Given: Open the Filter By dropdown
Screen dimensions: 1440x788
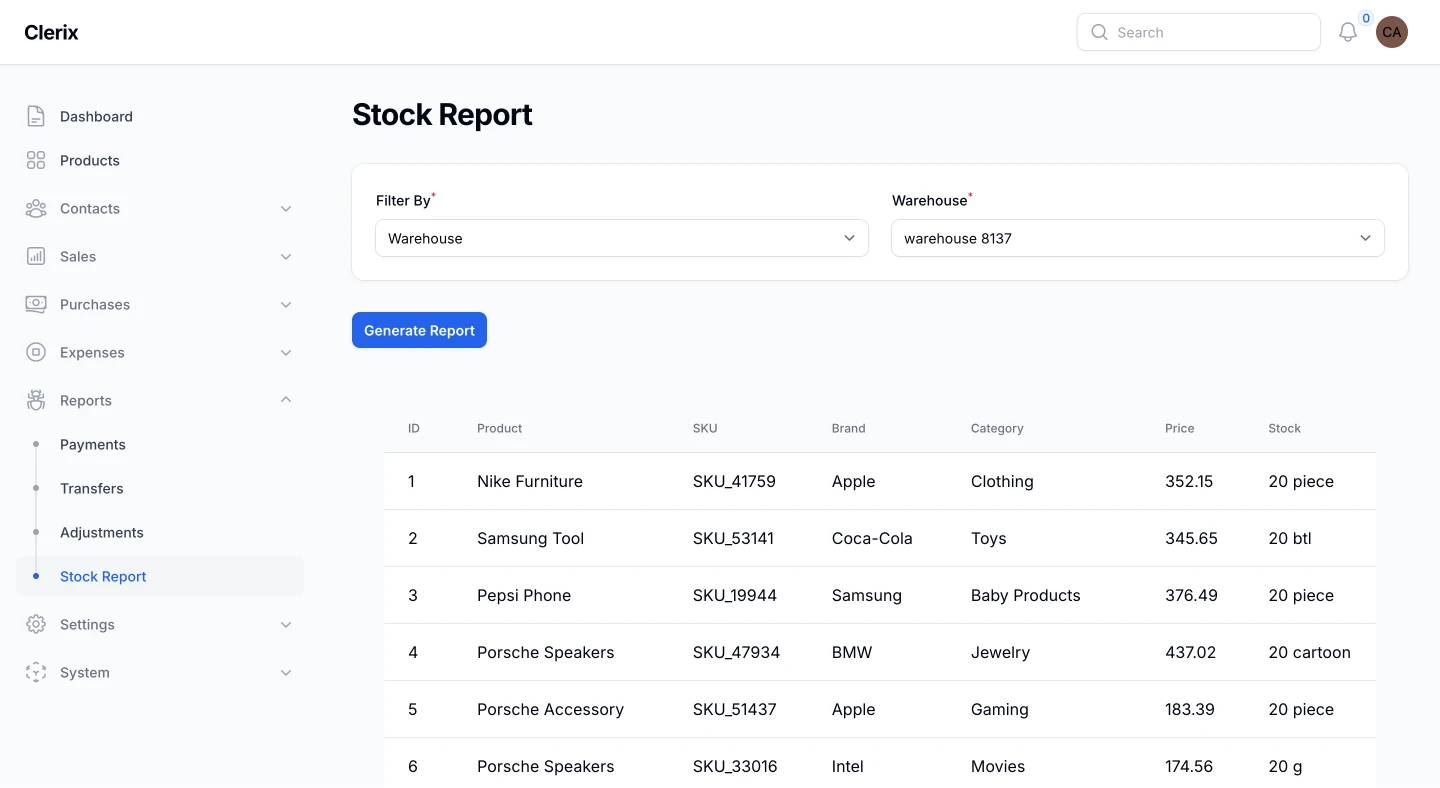Looking at the screenshot, I should pyautogui.click(x=622, y=238).
